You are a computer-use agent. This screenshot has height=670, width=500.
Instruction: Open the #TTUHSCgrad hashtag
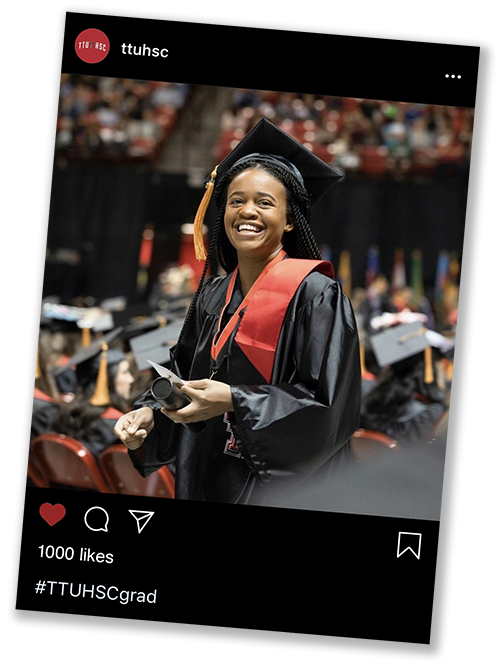(96, 592)
